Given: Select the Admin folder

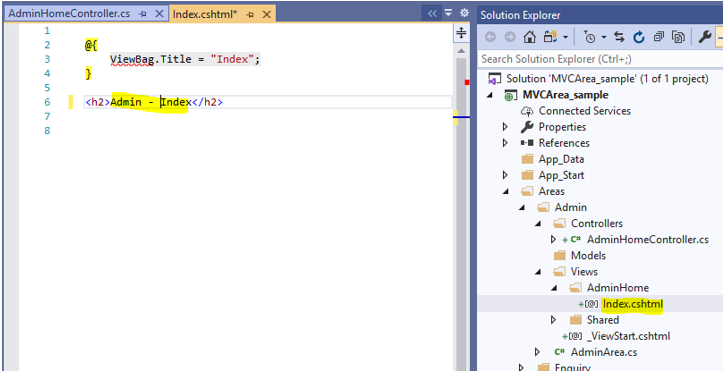Looking at the screenshot, I should (571, 207).
